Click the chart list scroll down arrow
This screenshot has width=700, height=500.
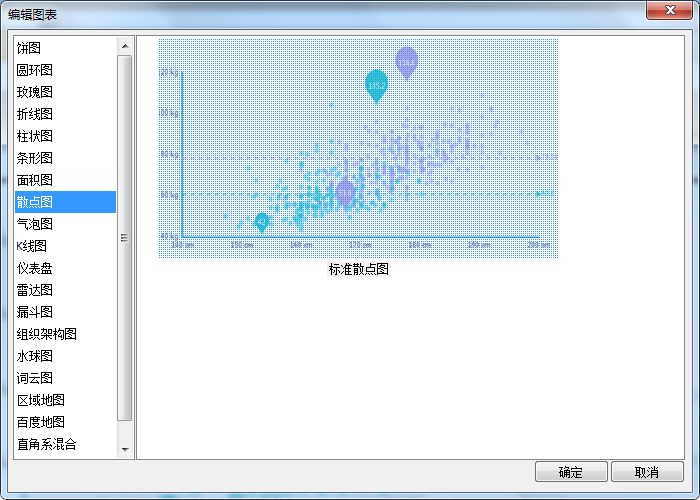(125, 450)
